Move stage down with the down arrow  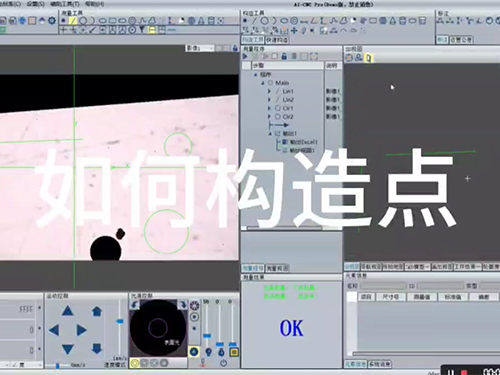tap(68, 349)
